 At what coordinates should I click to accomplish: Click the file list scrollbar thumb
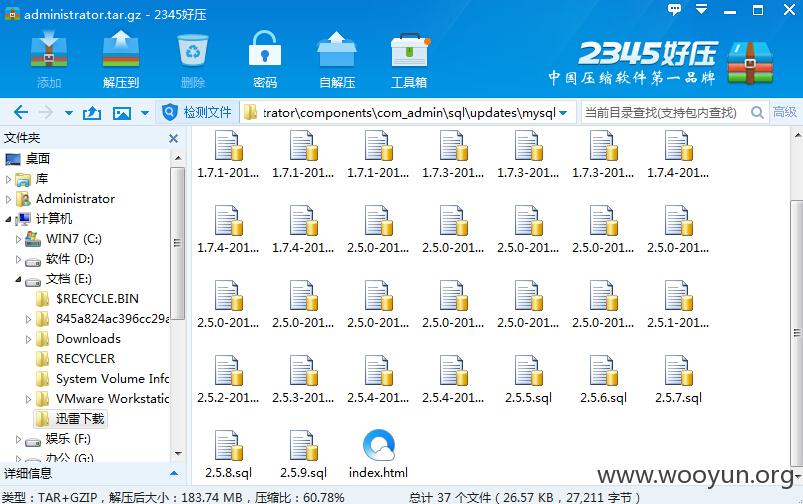pos(797,333)
